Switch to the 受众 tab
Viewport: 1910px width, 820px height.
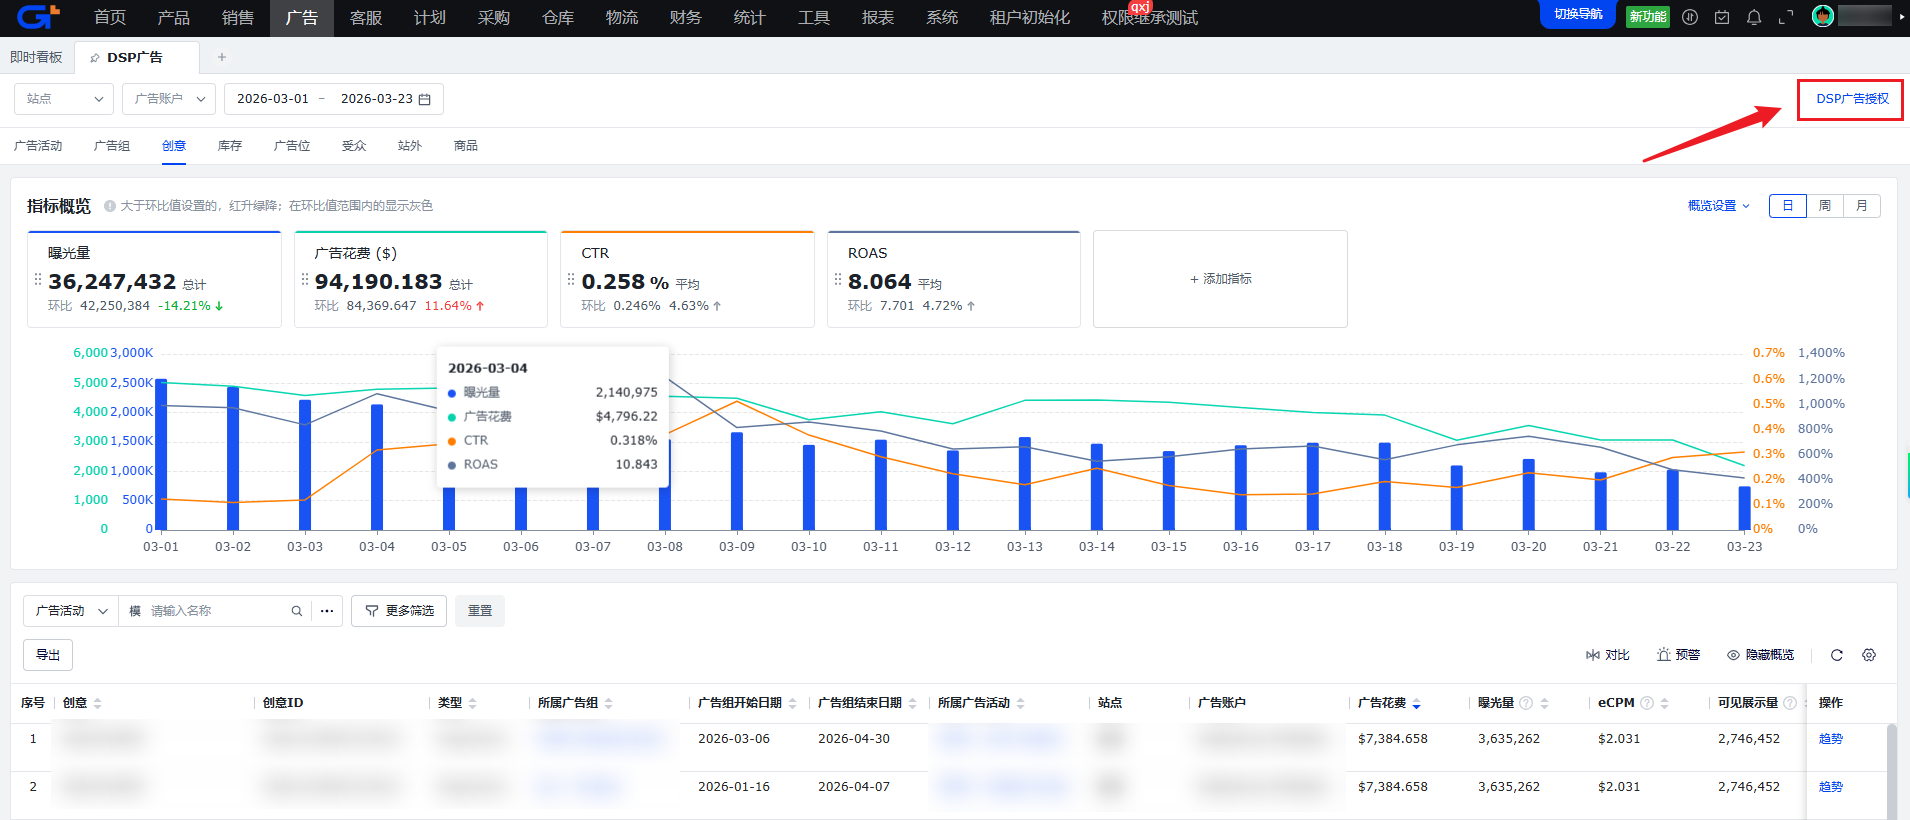point(354,146)
